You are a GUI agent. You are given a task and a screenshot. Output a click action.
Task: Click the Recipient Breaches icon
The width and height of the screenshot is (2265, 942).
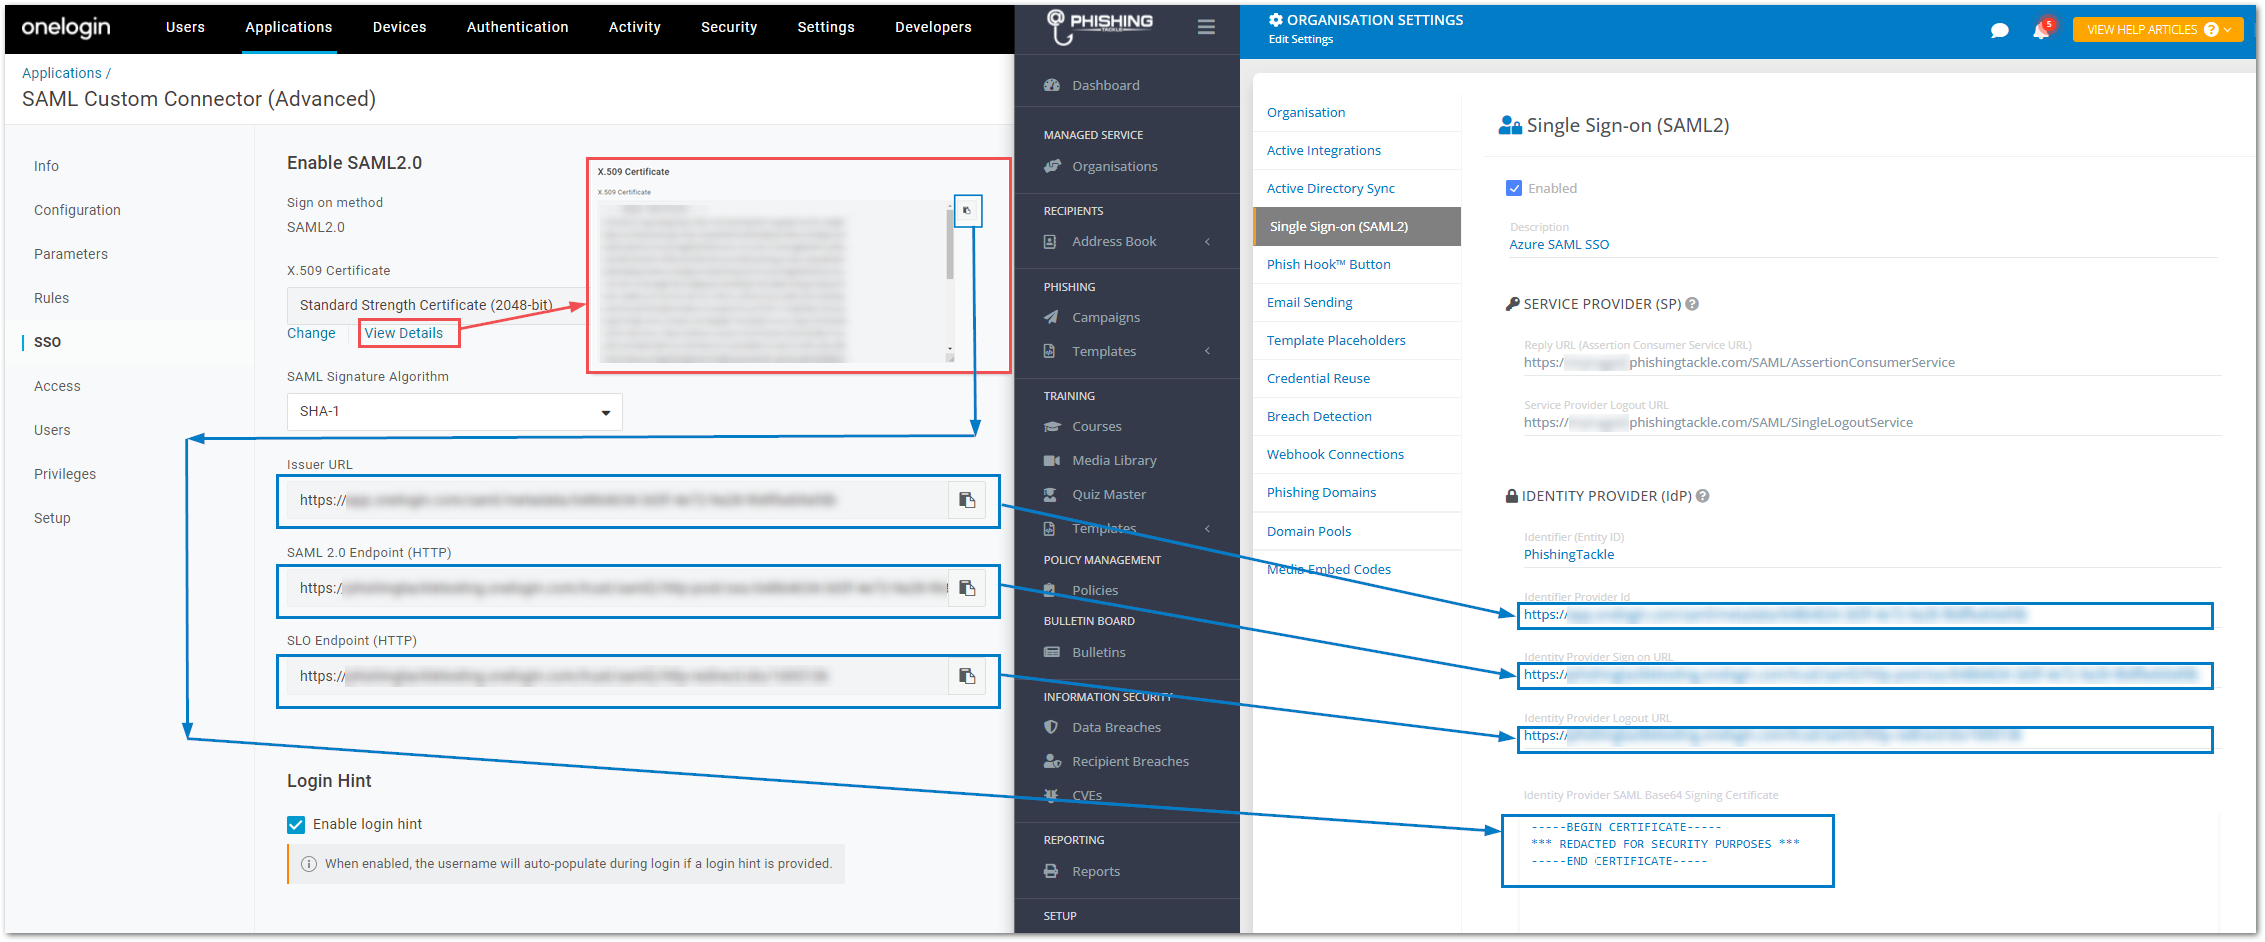coord(1052,761)
